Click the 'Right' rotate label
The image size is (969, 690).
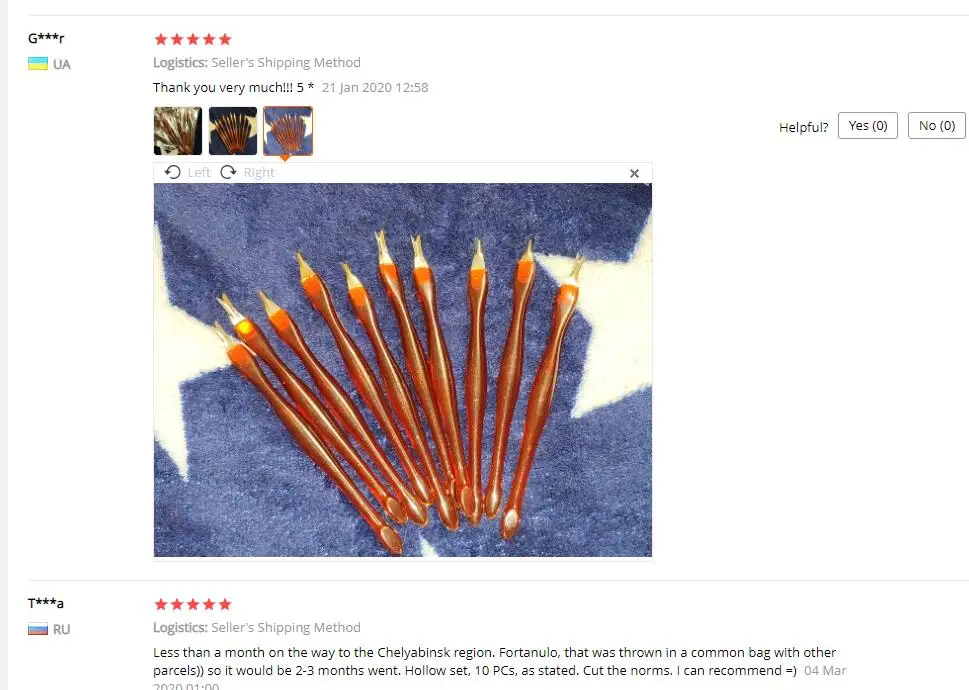pyautogui.click(x=259, y=172)
